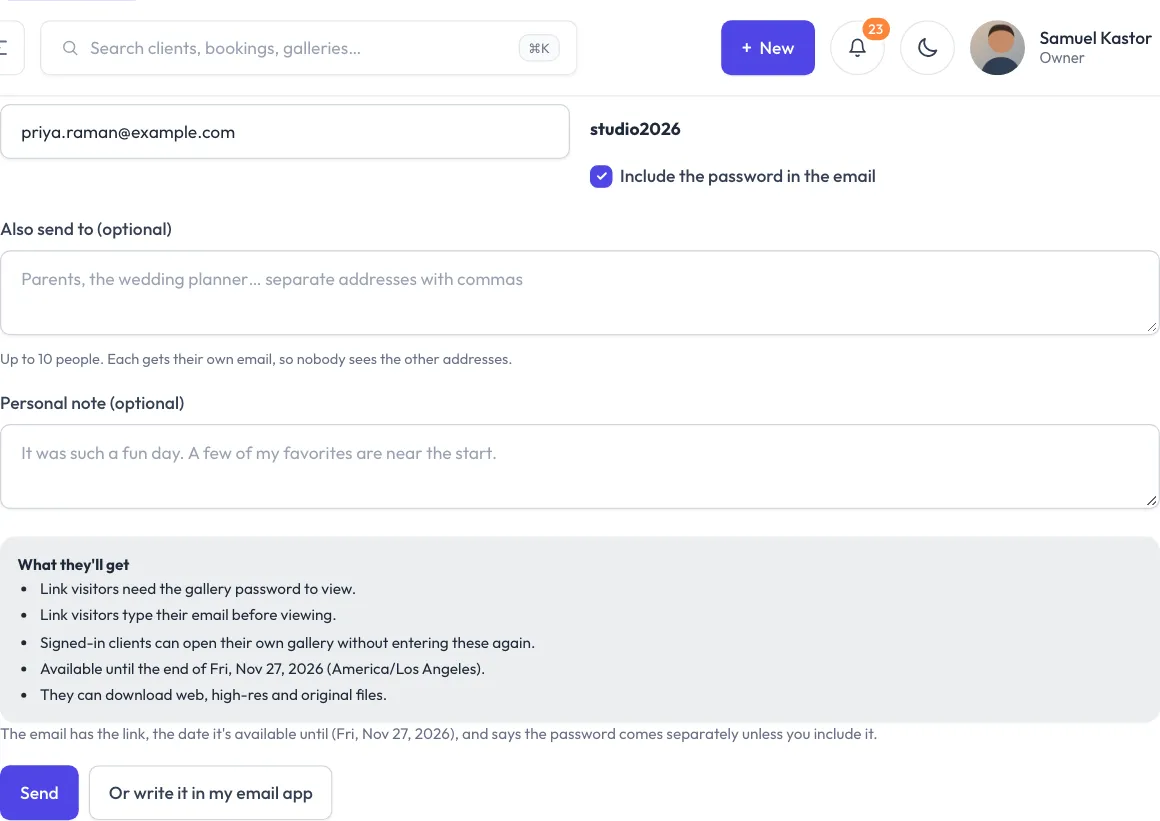Grab the Personal note textarea resize handle

(1151, 500)
